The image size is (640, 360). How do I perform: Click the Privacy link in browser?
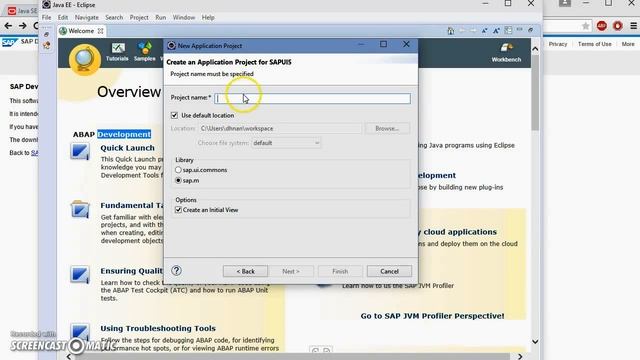click(558, 44)
